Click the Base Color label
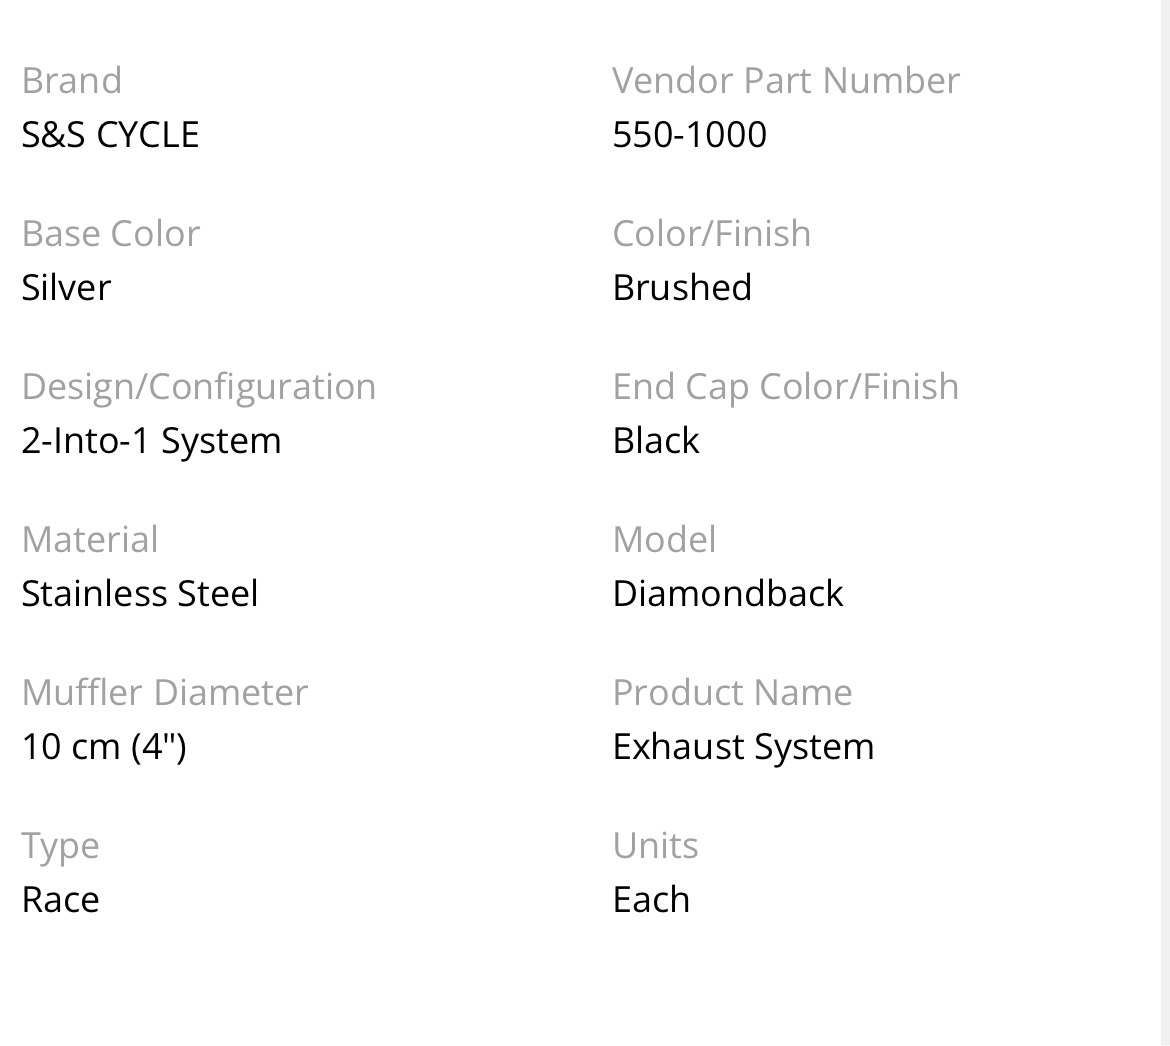1170x1046 pixels. click(x=111, y=234)
